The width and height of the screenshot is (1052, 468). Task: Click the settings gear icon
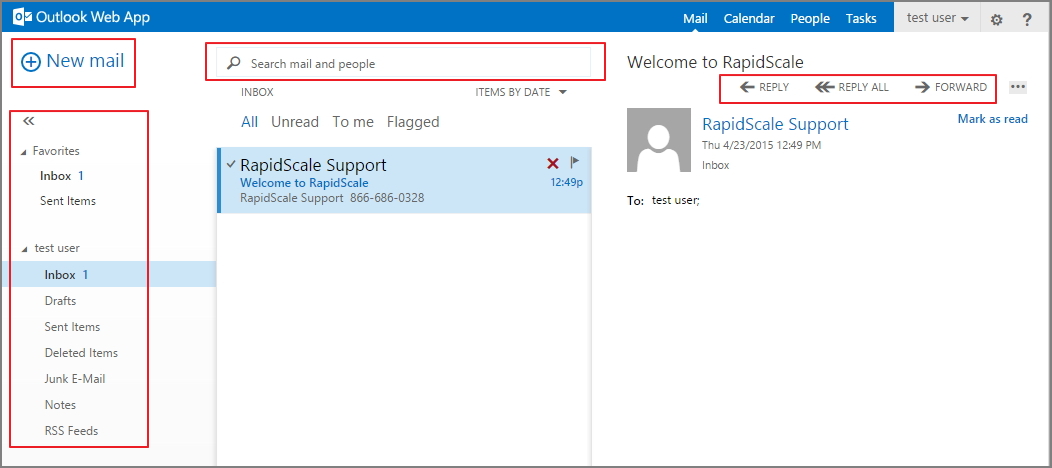(x=996, y=19)
